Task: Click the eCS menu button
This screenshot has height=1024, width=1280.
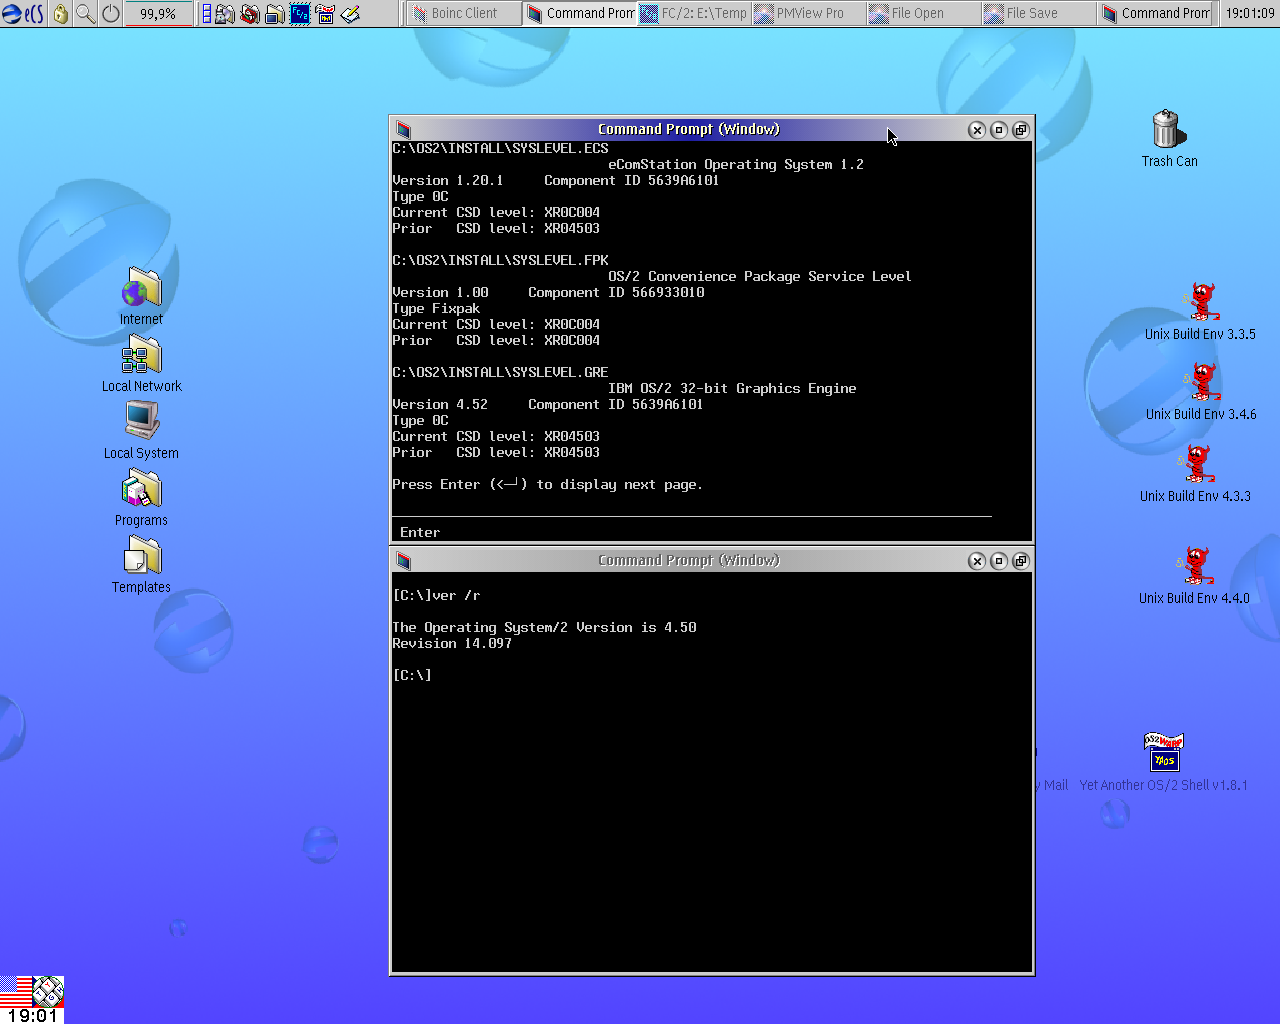Action: [x=22, y=14]
